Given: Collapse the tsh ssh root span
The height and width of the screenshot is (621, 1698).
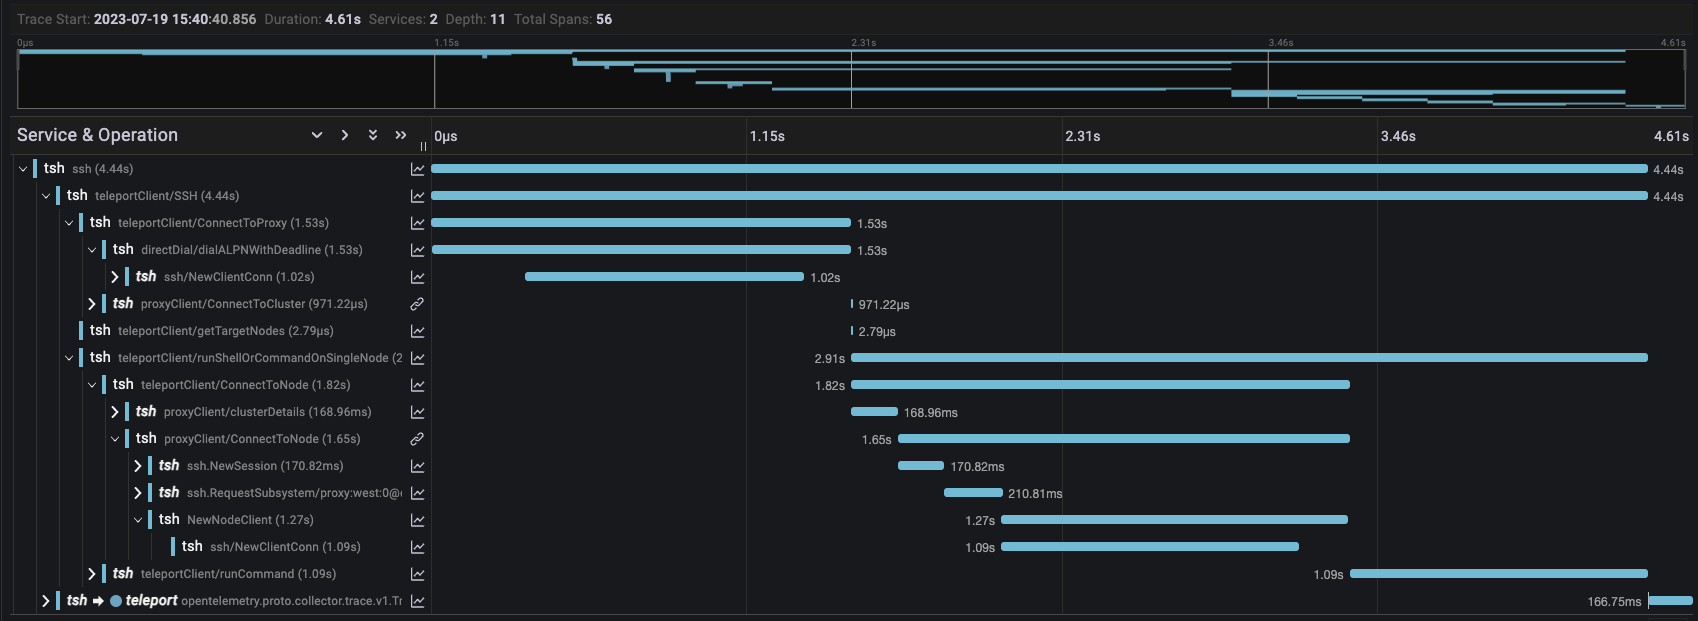Looking at the screenshot, I should tap(23, 169).
